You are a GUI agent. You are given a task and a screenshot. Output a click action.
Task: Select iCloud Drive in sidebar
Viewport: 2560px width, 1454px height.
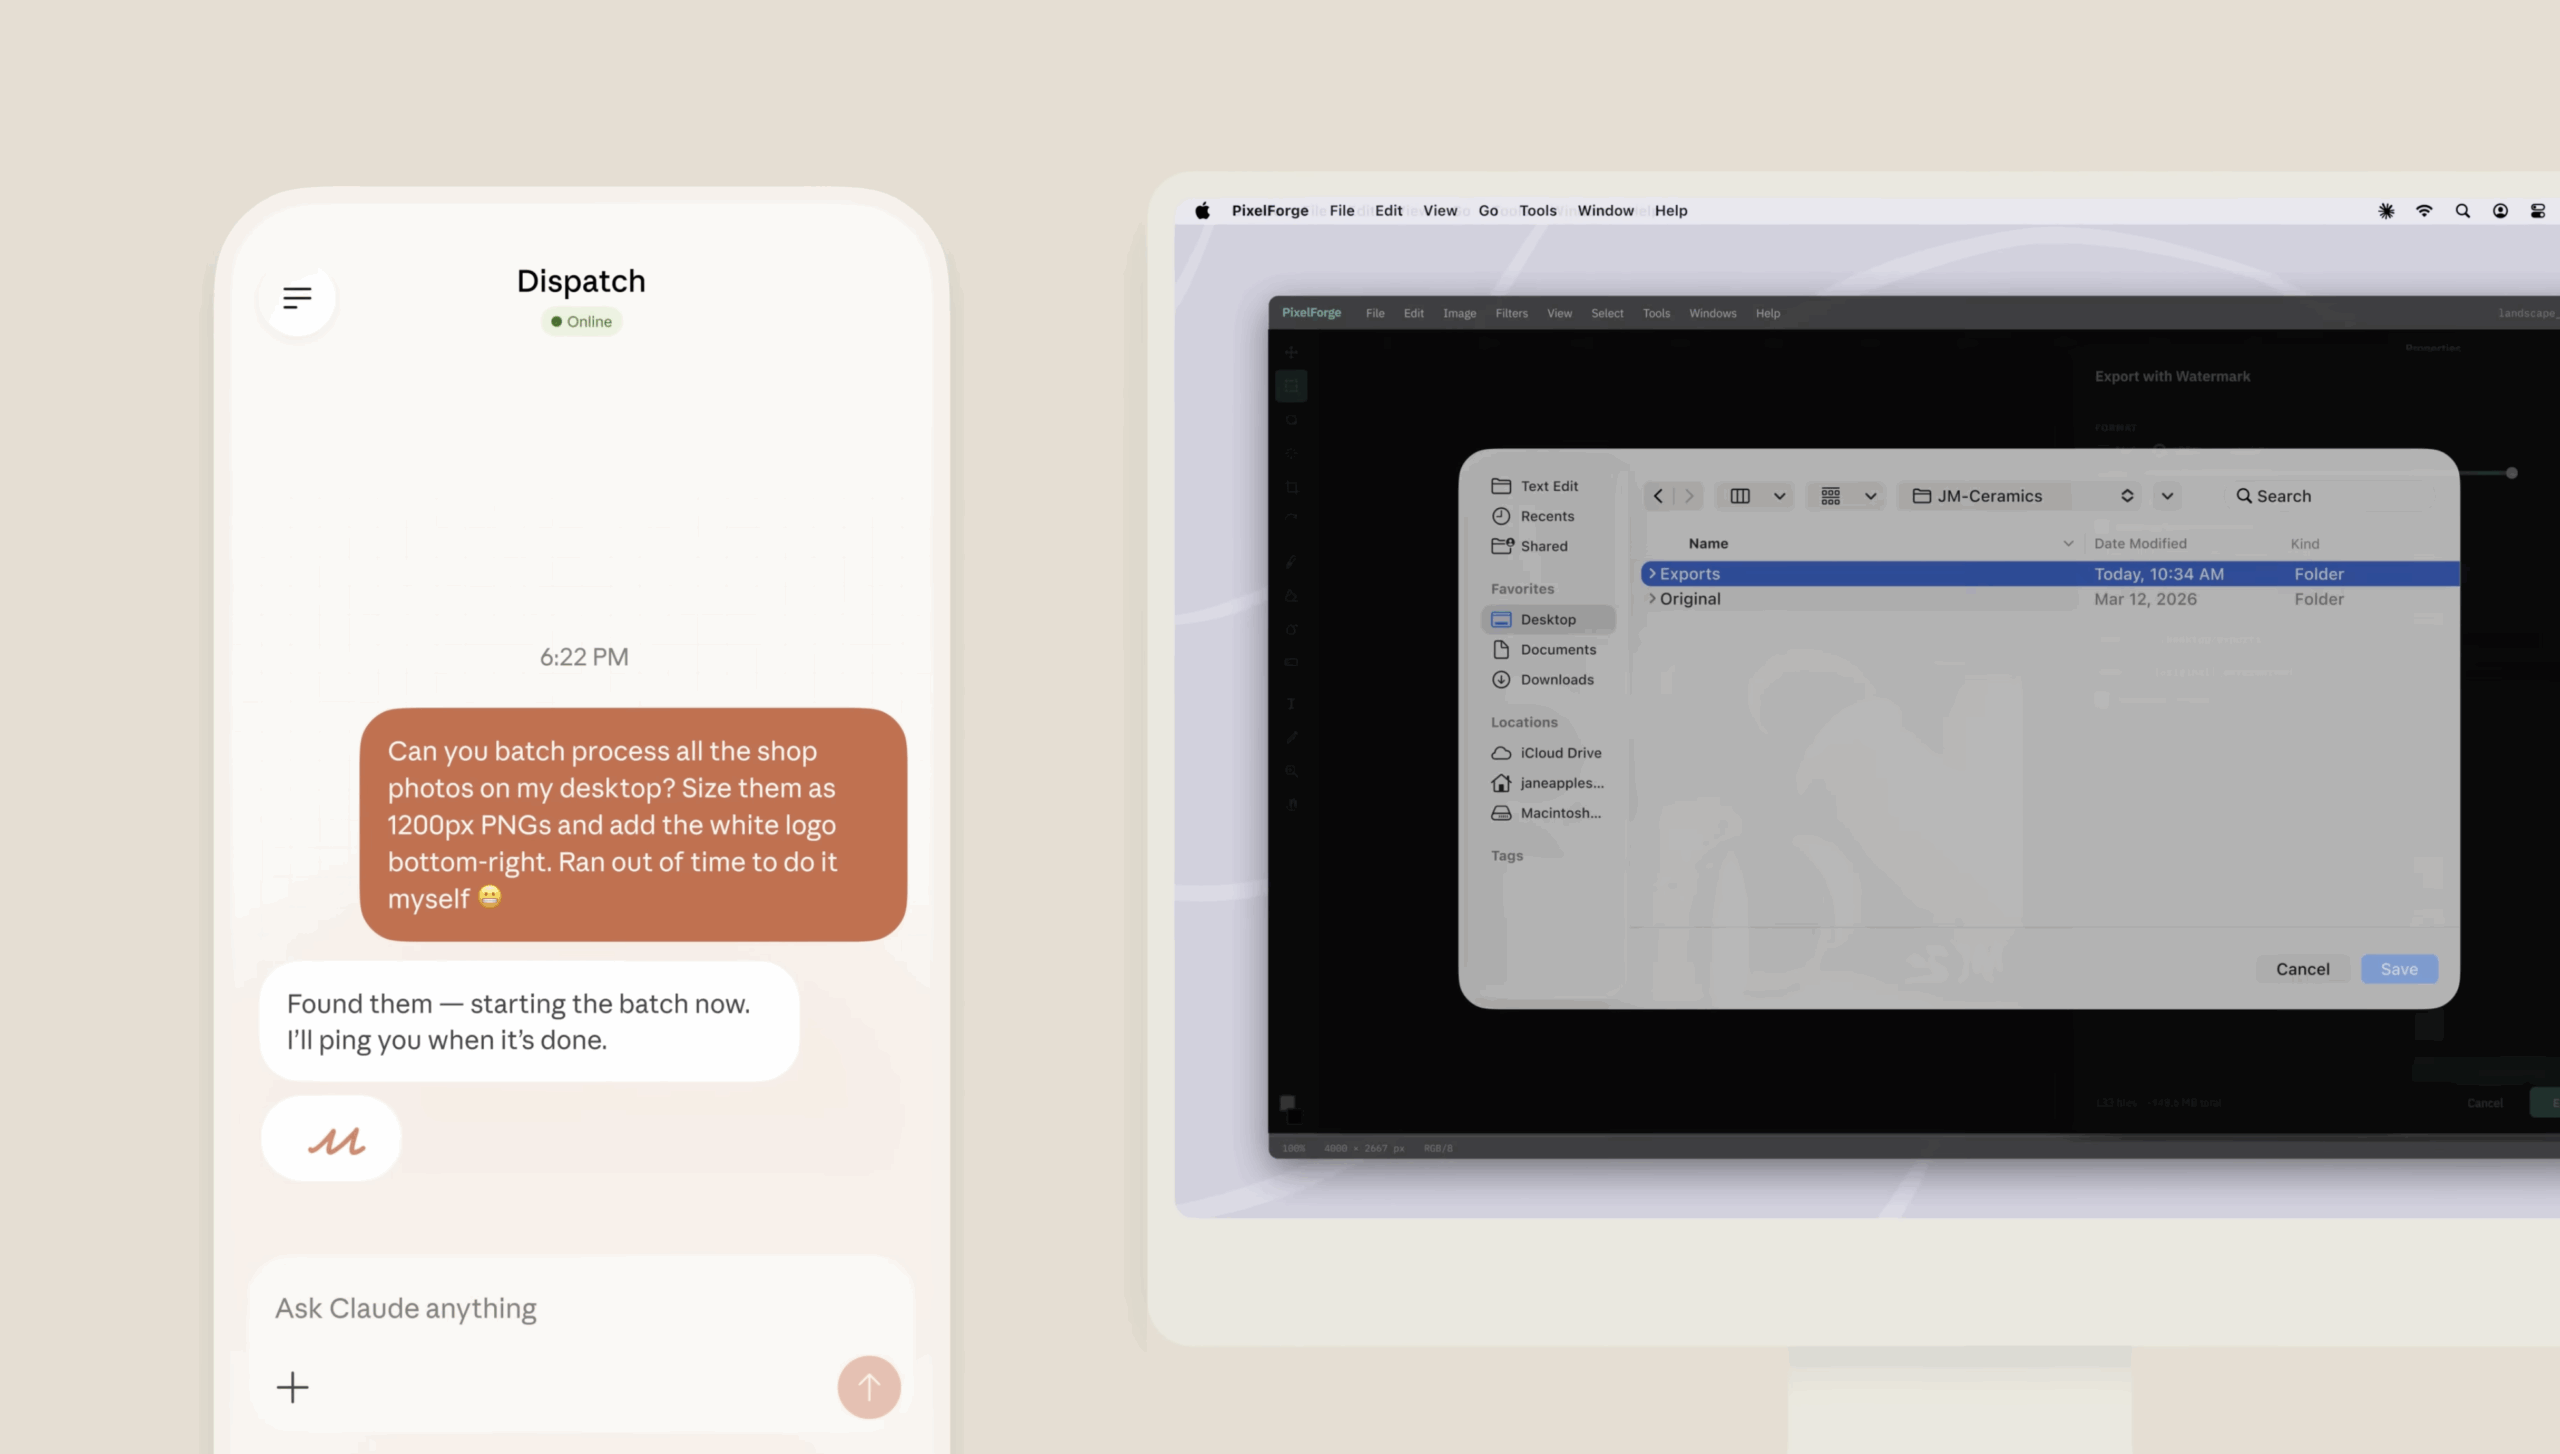coord(1559,753)
